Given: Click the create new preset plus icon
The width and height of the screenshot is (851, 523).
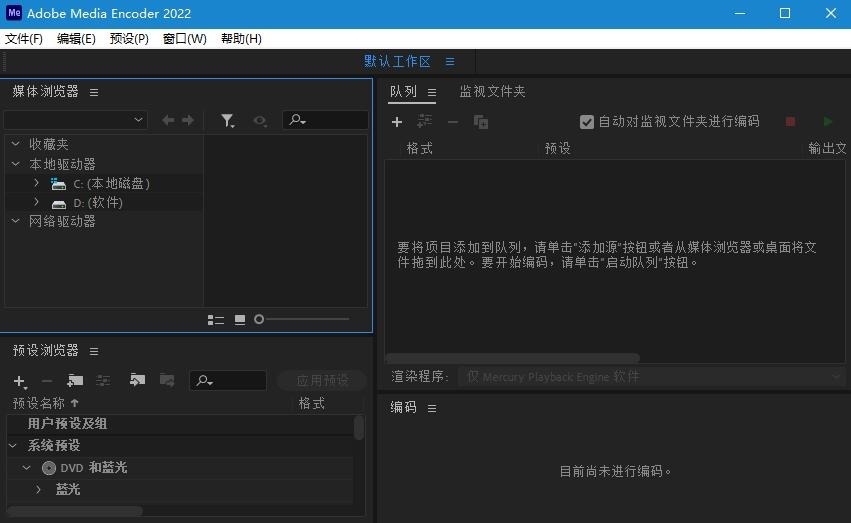Looking at the screenshot, I should 19,381.
